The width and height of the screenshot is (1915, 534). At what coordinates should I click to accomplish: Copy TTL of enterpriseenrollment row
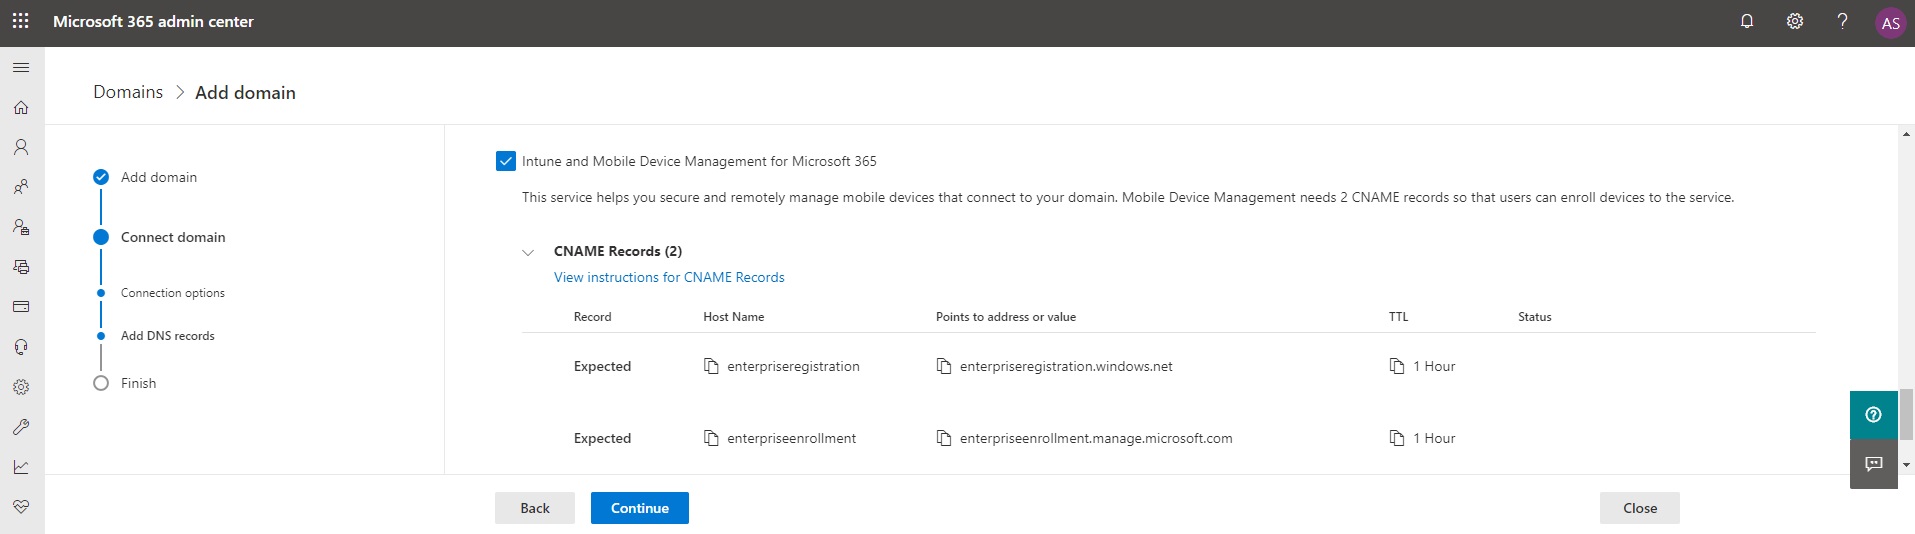[x=1397, y=438]
